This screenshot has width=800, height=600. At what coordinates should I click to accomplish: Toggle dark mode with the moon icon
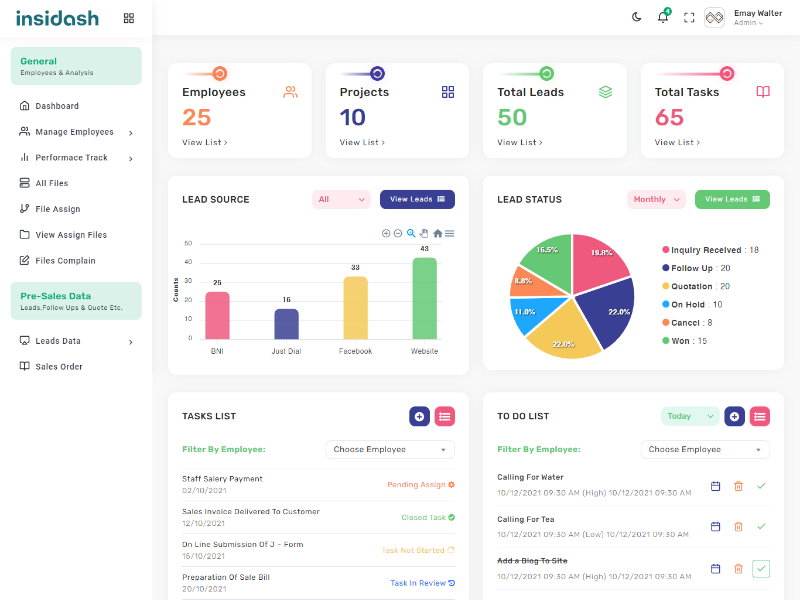(x=636, y=17)
